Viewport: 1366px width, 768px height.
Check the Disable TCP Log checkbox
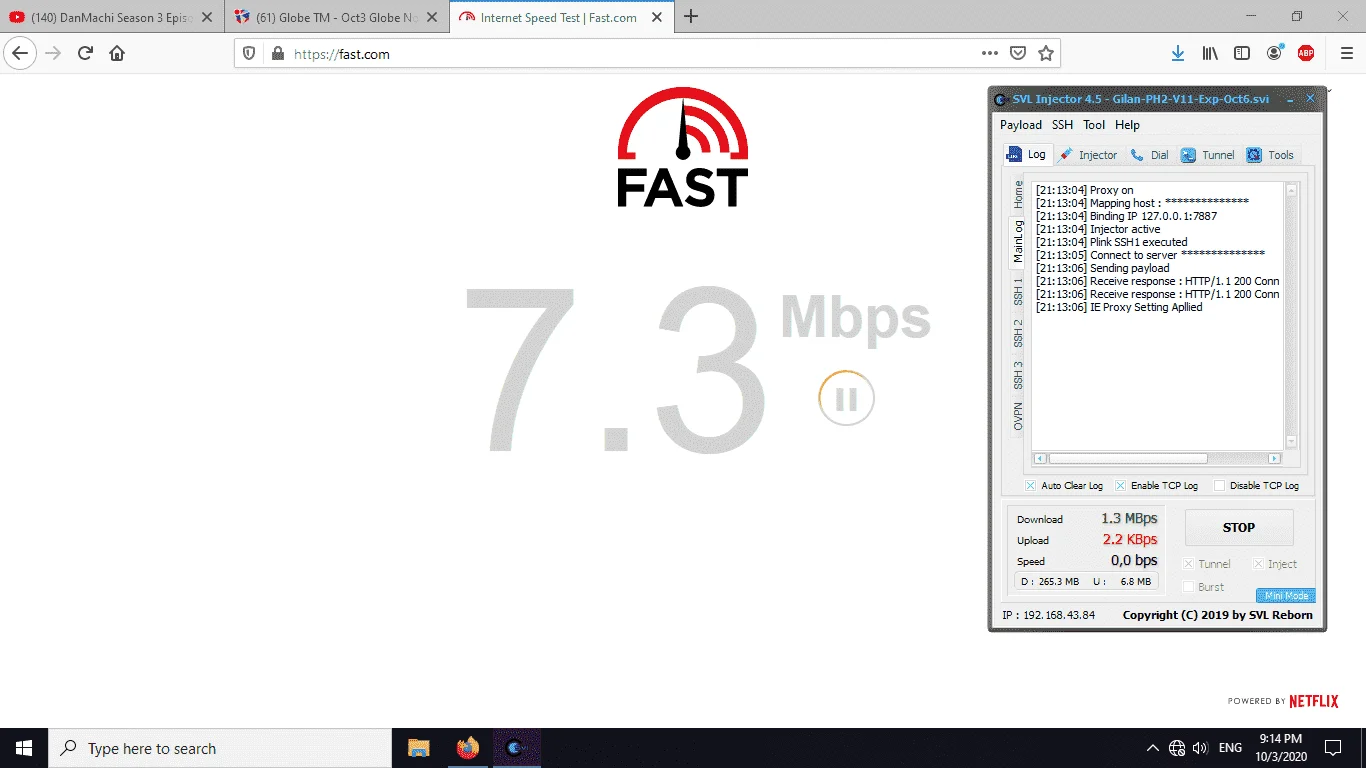pos(1219,486)
